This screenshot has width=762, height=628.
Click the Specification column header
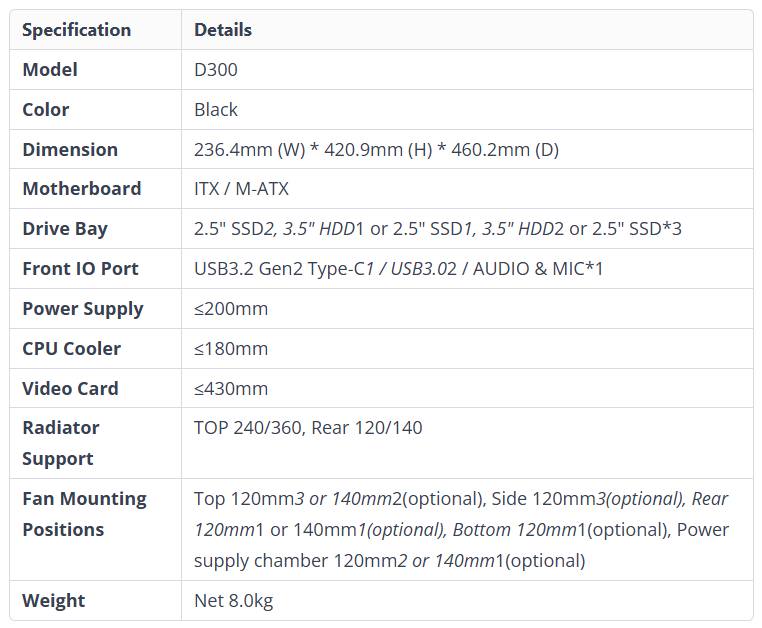[x=76, y=30]
